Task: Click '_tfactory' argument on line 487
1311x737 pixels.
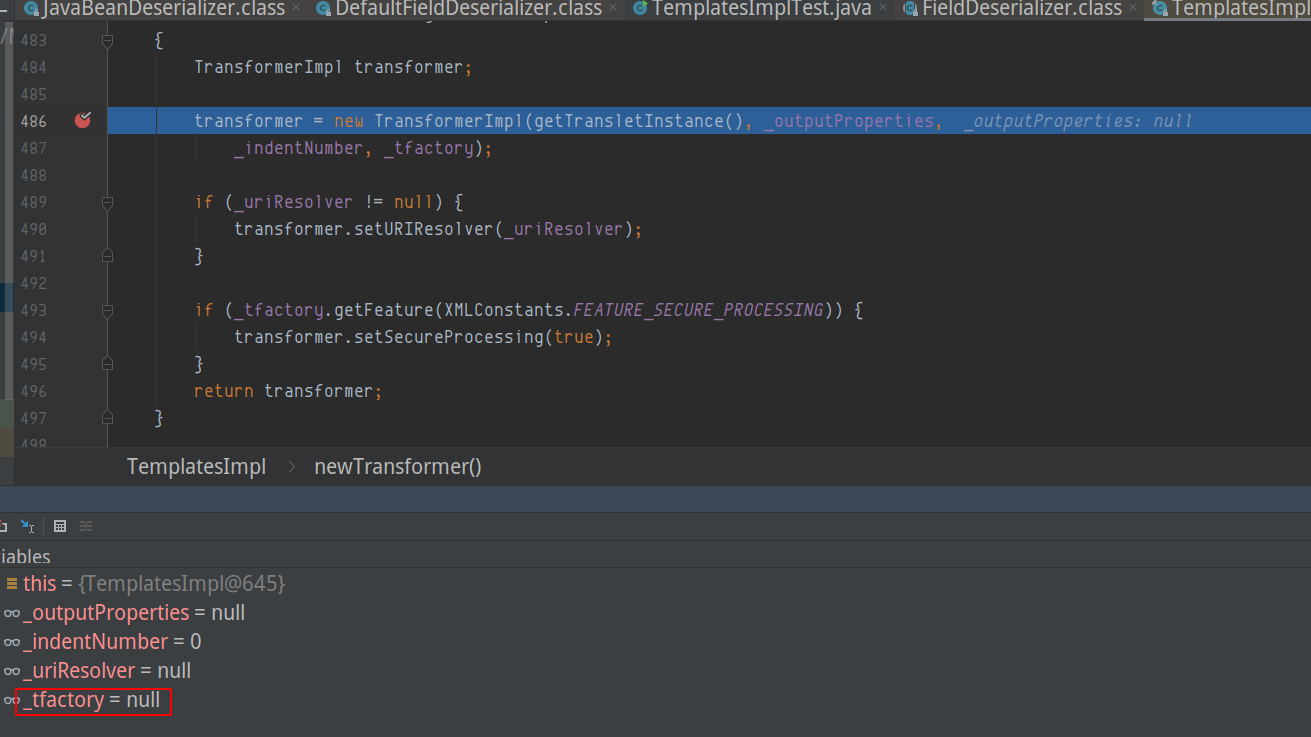Action: tap(428, 148)
